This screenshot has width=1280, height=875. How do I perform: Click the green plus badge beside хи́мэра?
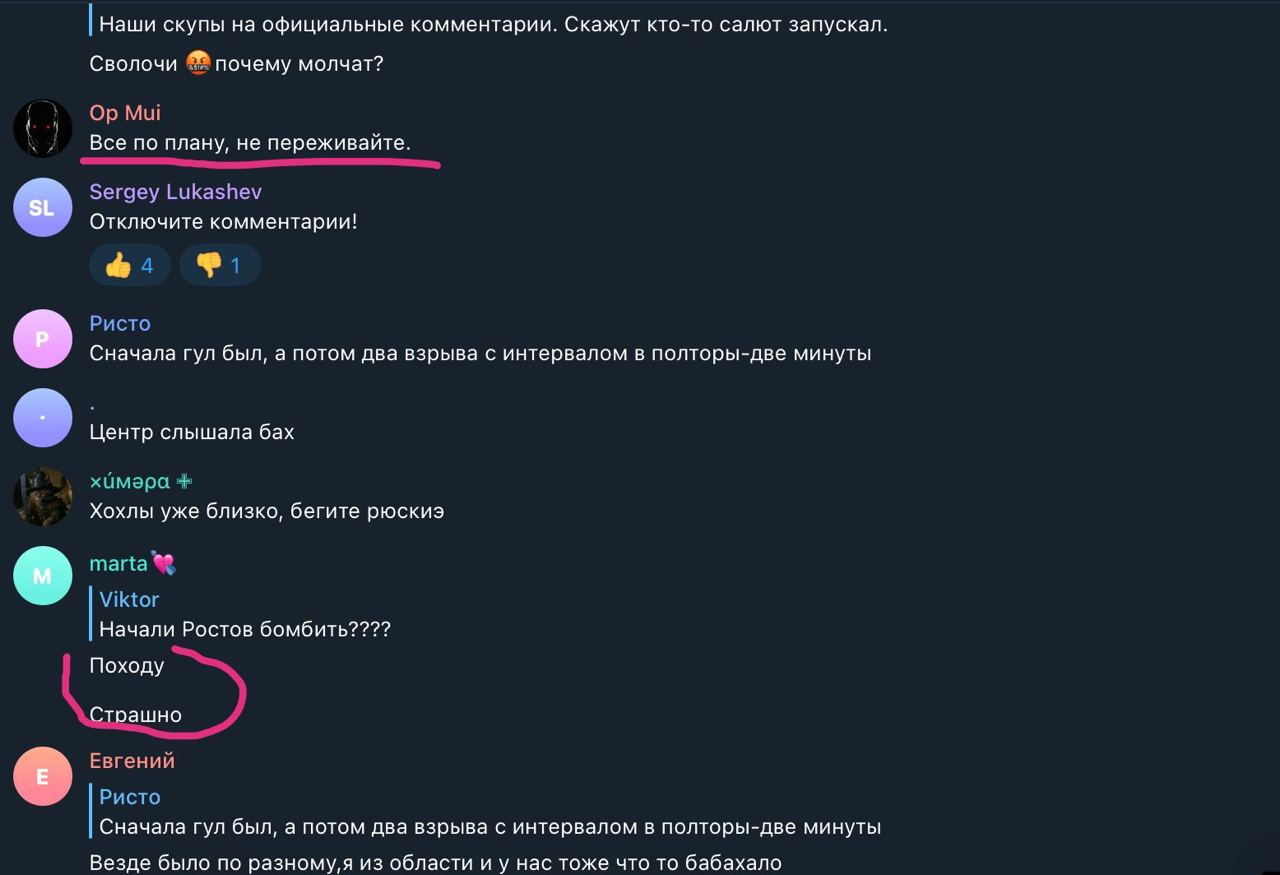click(x=184, y=481)
